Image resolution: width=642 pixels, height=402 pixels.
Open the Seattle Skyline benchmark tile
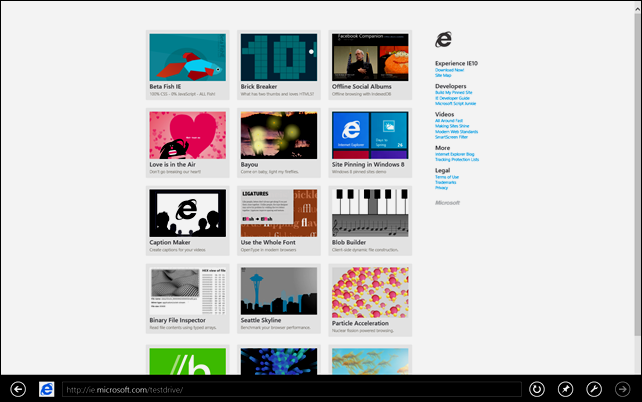279,298
